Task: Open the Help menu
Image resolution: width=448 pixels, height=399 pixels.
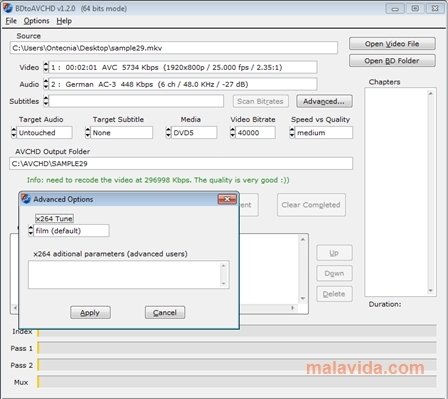Action: pos(64,21)
